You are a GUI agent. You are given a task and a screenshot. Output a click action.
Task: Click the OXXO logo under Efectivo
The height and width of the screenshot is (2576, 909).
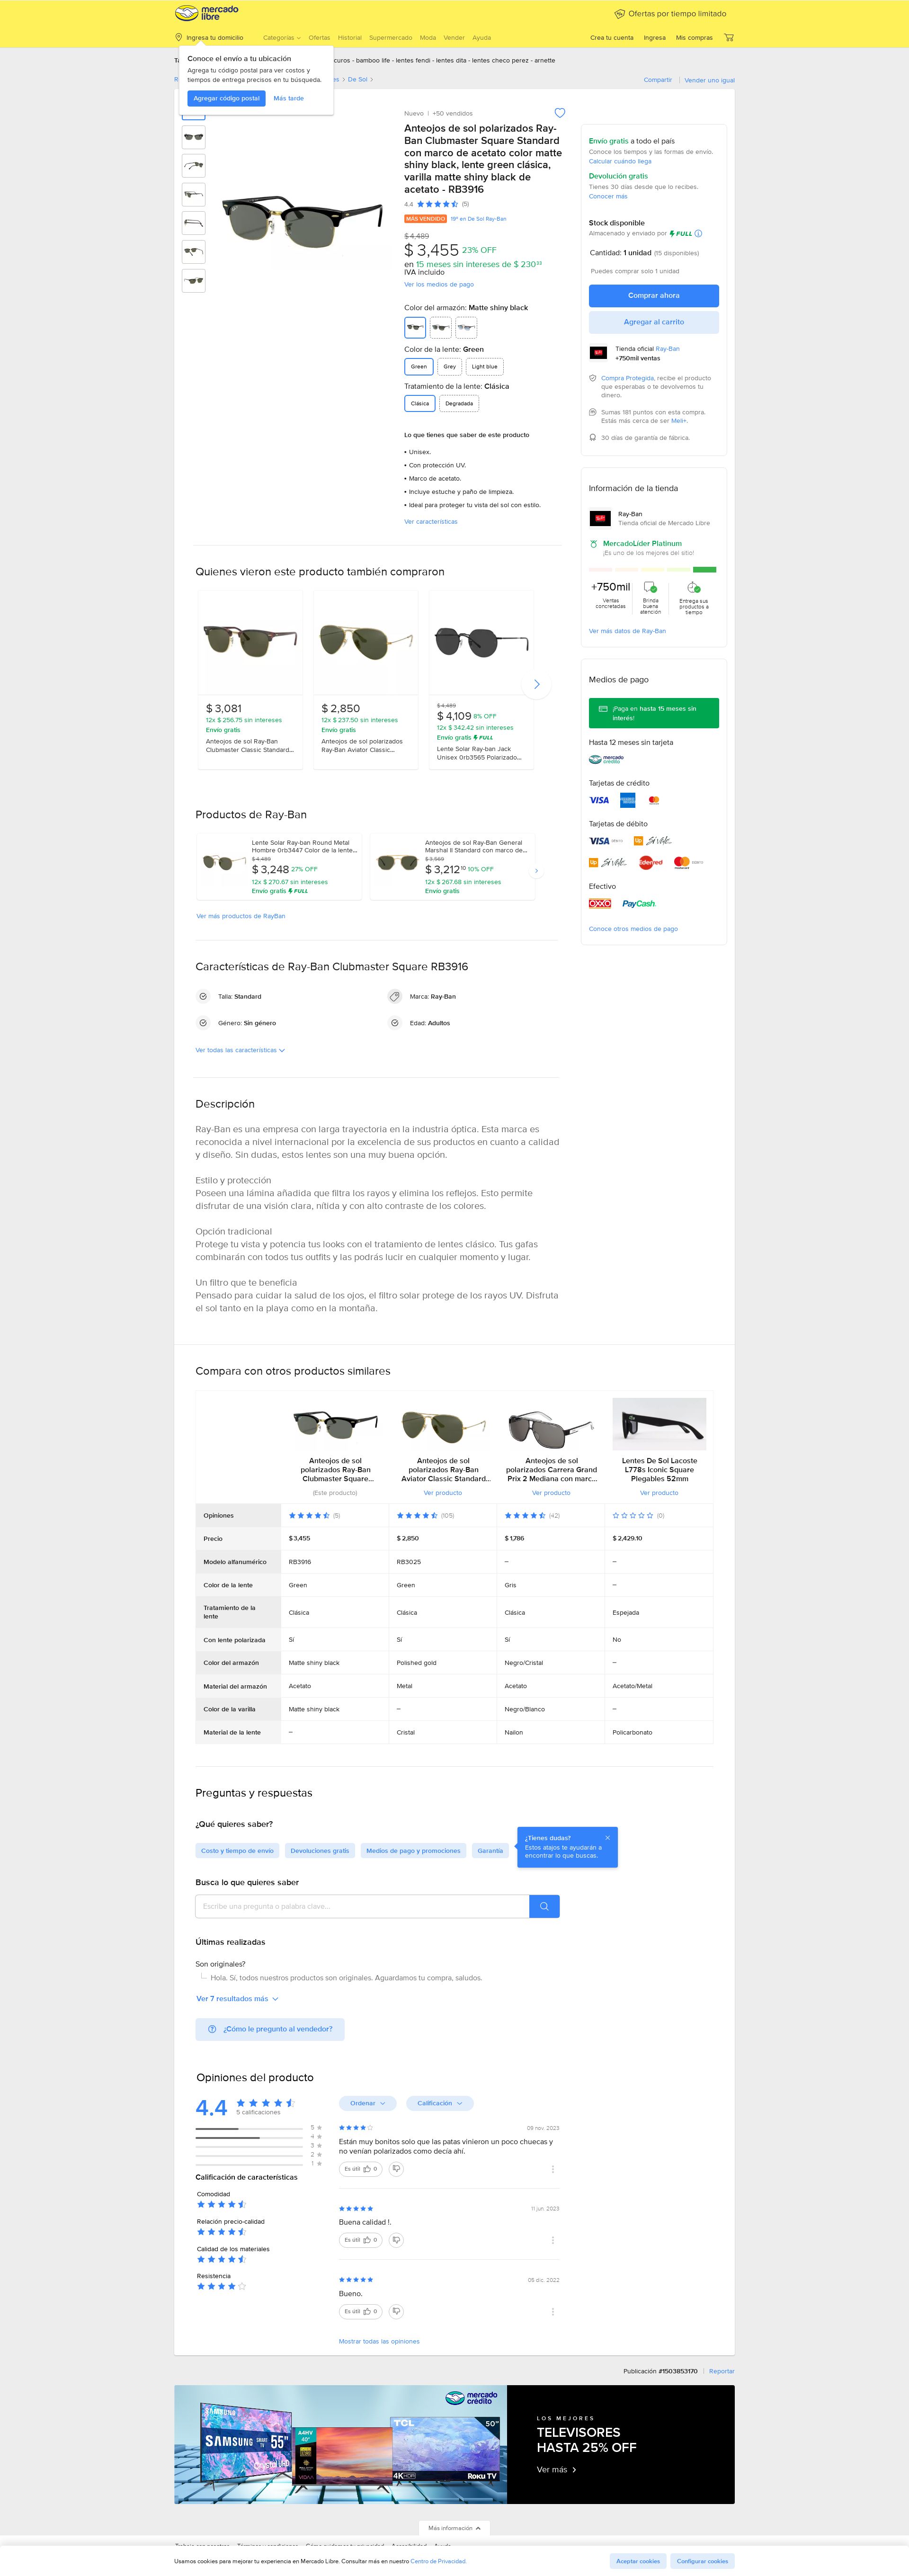pos(600,903)
